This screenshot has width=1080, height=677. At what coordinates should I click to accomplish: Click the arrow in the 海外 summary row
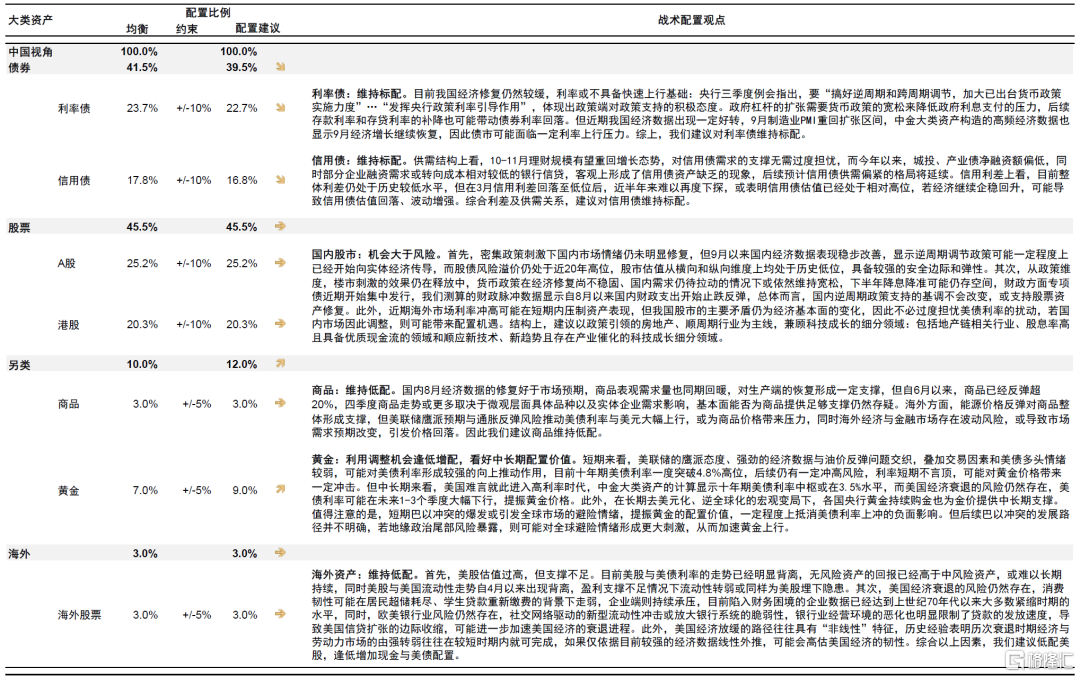pos(280,552)
